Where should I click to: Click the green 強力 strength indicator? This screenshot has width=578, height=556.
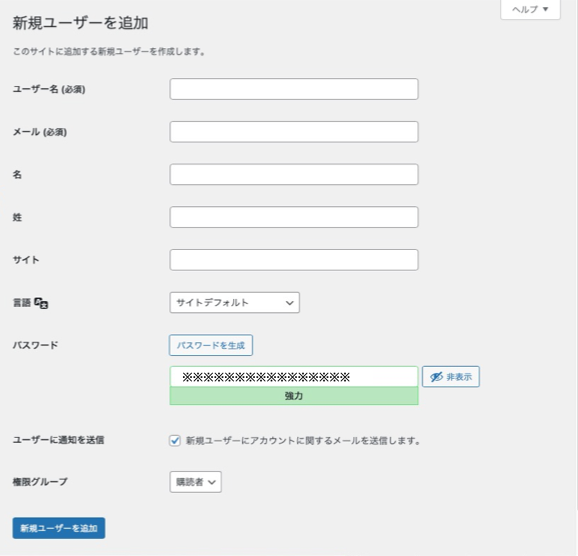[x=294, y=396]
